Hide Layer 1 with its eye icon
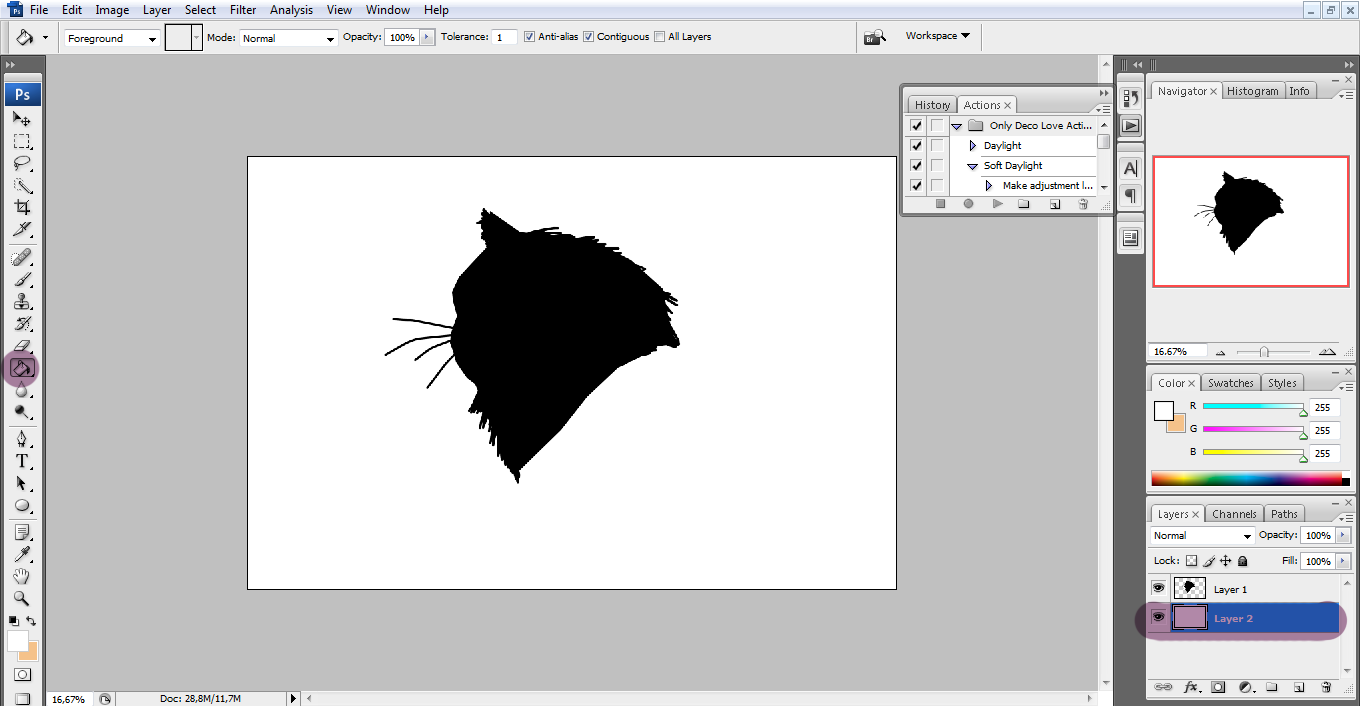The image size is (1360, 706). pos(1158,589)
